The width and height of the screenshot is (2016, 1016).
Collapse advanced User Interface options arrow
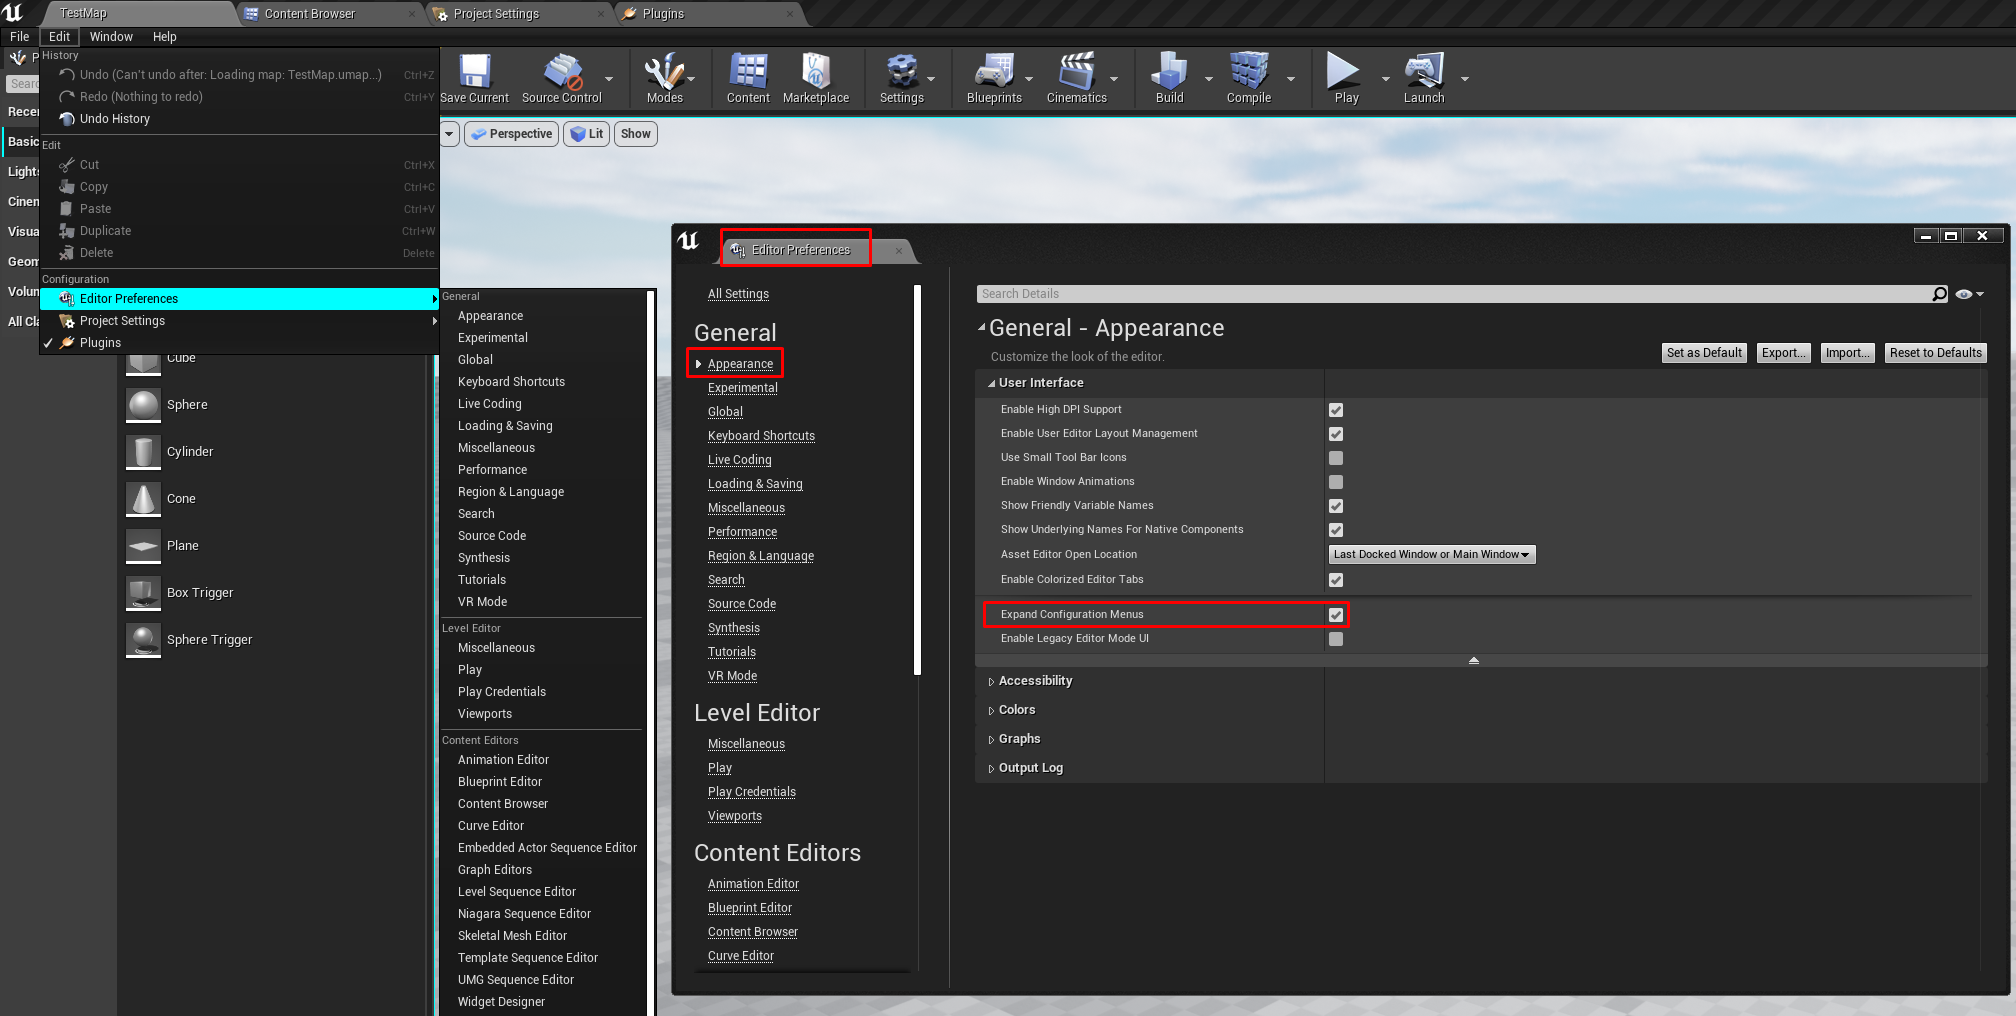(x=1473, y=661)
